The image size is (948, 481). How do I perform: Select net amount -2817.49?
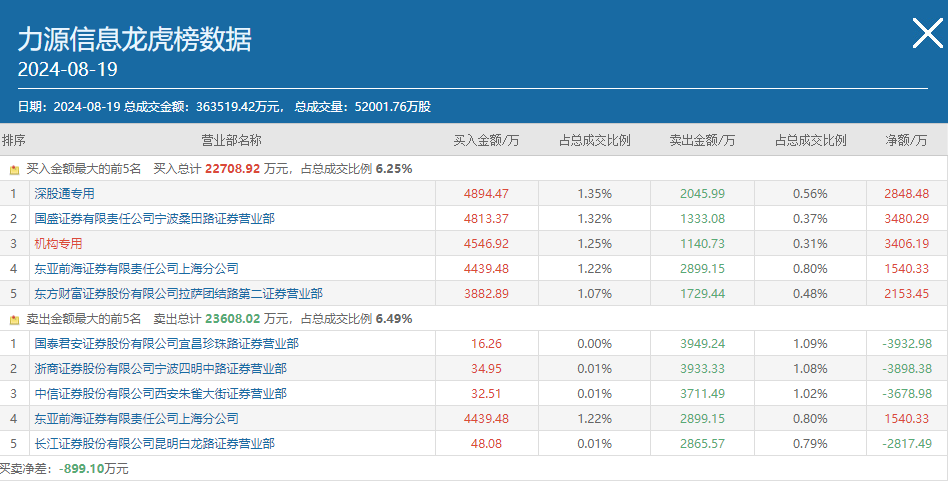(907, 444)
